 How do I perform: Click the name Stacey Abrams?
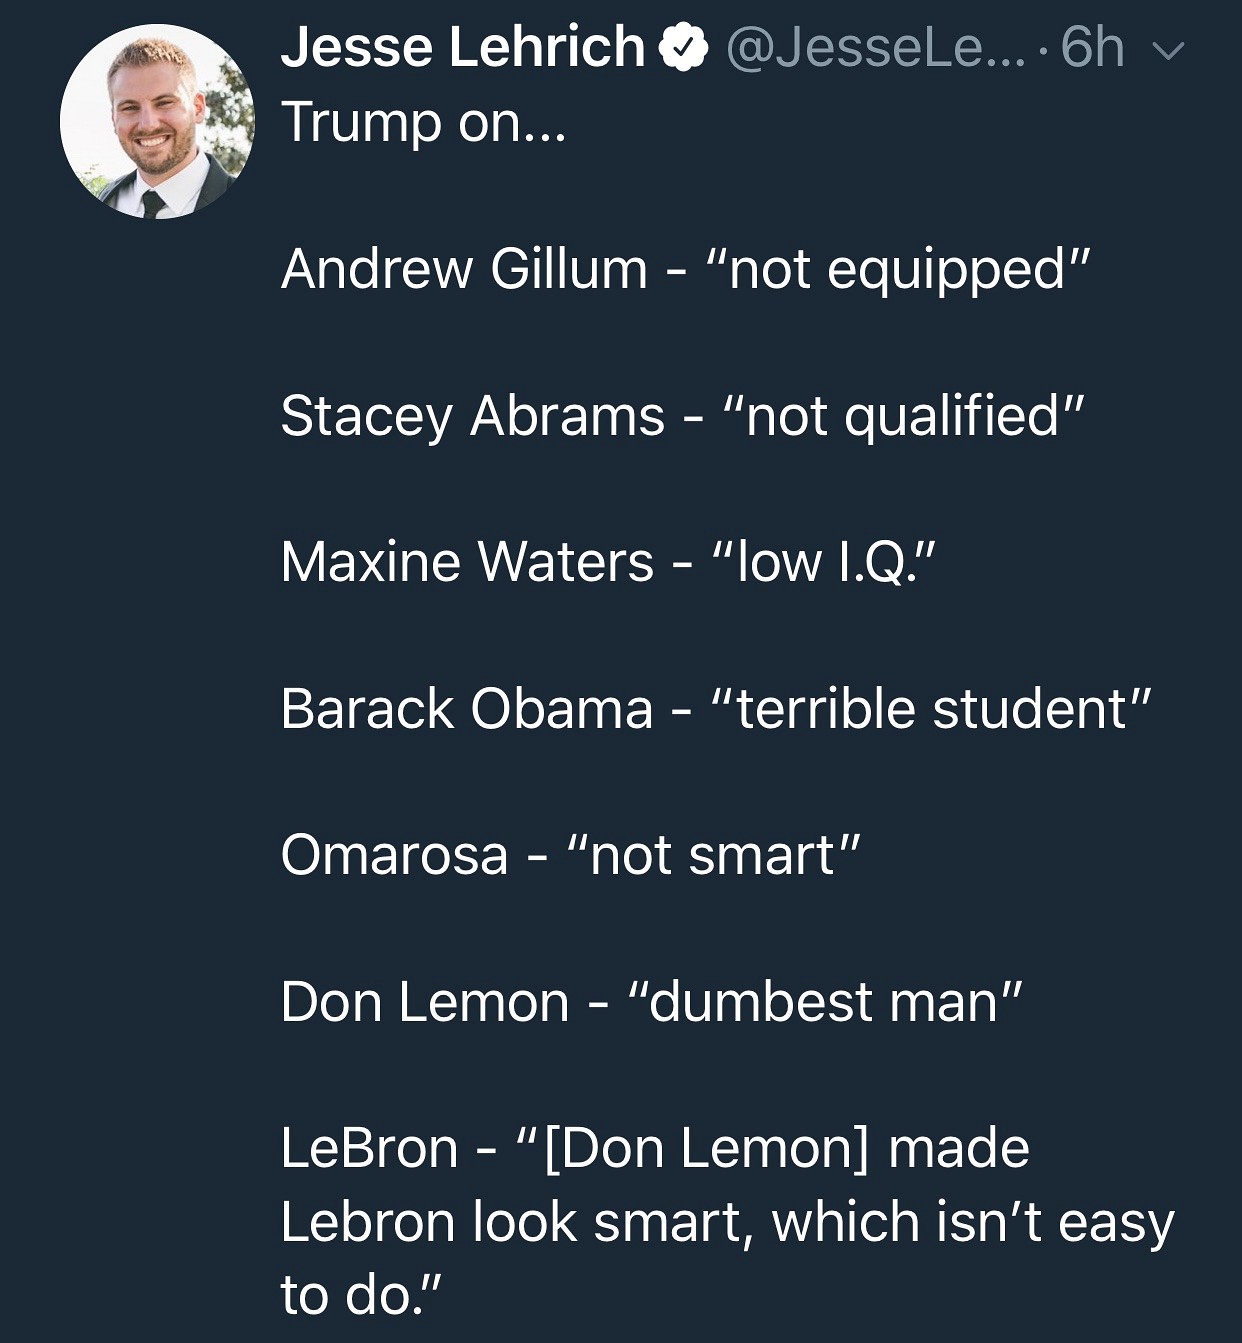pos(472,416)
